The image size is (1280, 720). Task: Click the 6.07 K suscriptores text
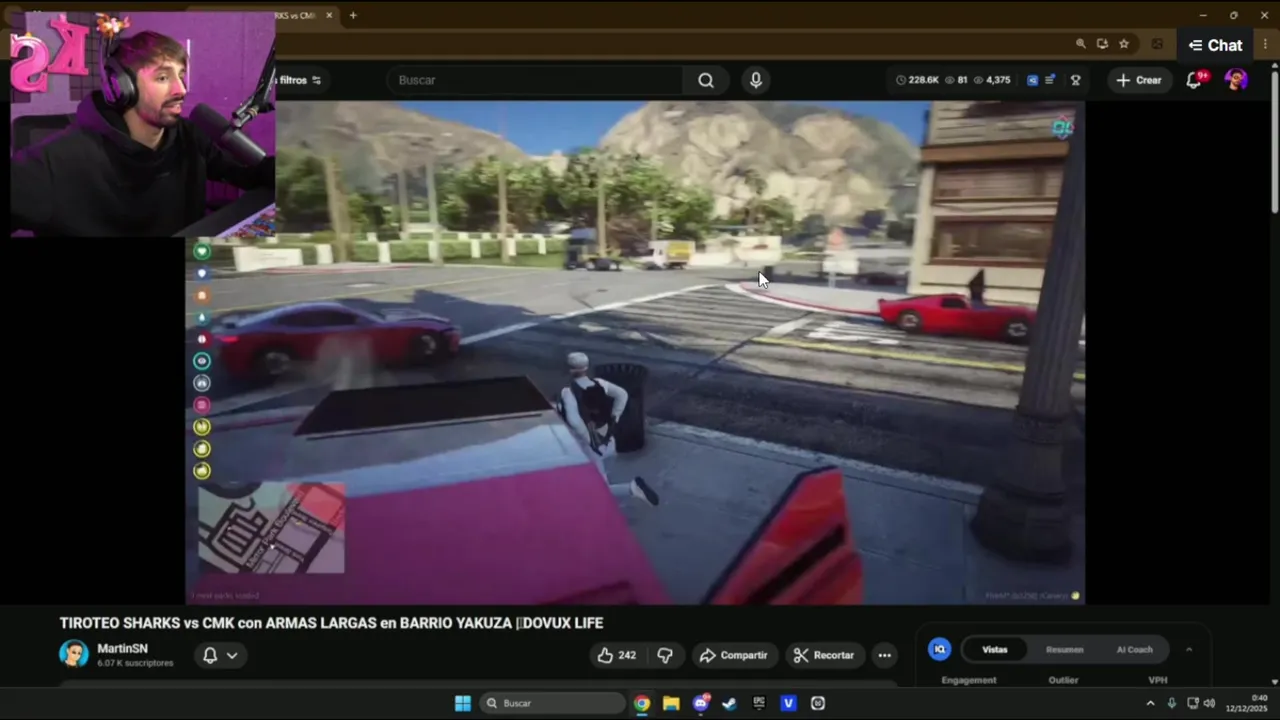(x=135, y=663)
